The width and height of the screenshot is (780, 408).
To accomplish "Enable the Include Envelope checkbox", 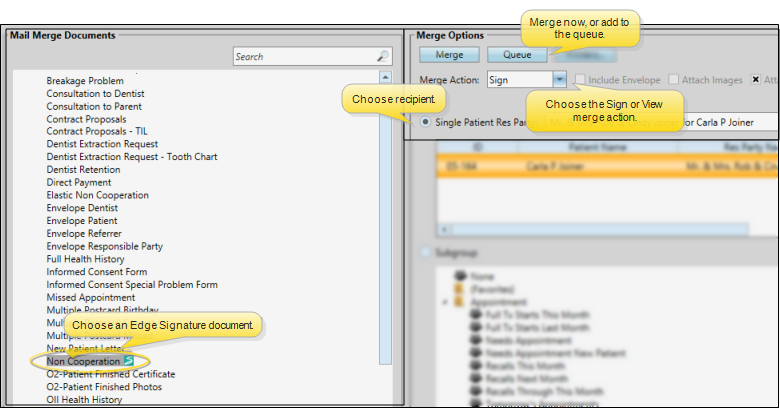I will pyautogui.click(x=581, y=79).
